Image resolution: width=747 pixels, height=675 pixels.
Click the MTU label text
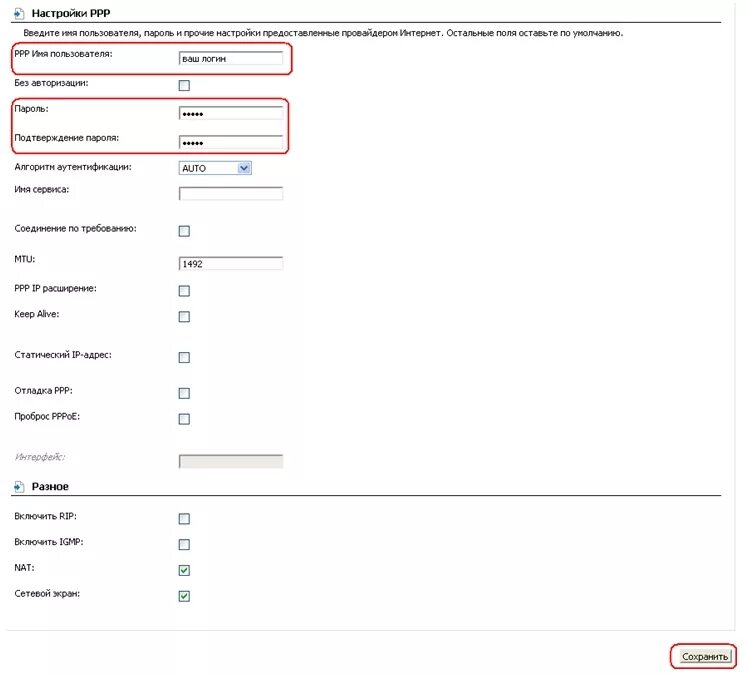pos(25,259)
